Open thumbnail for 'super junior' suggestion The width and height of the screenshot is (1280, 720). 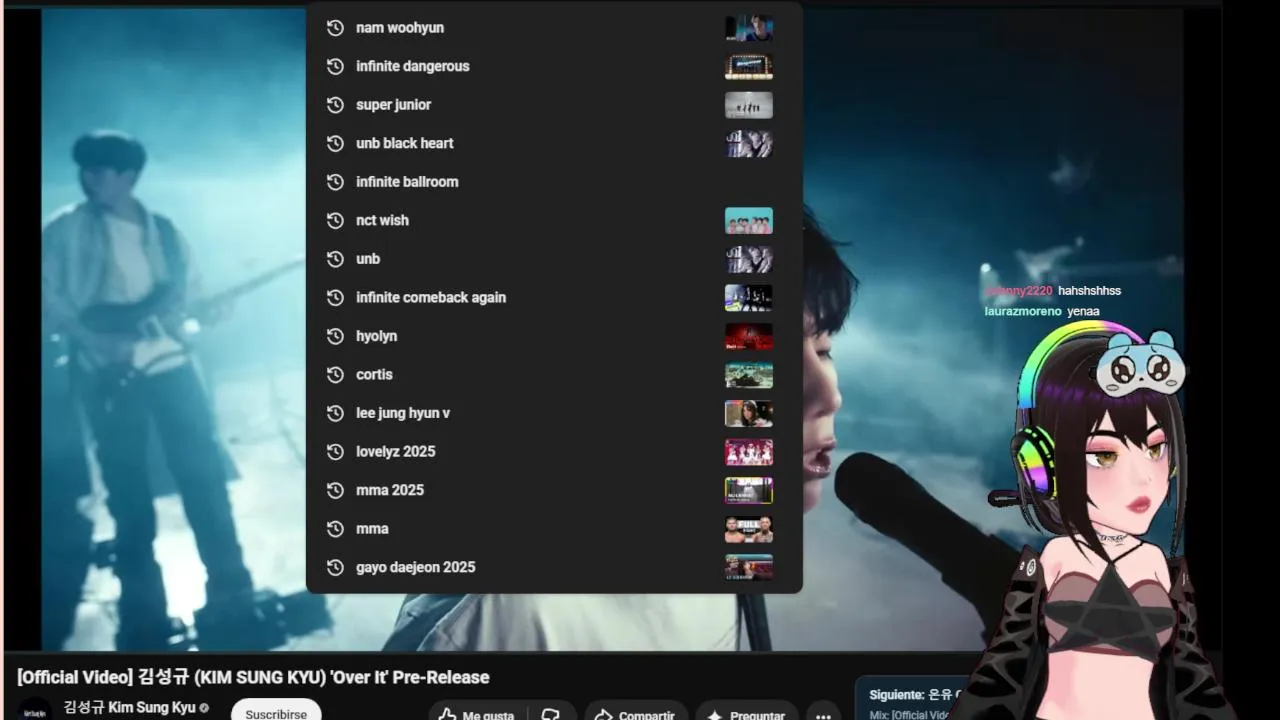(749, 105)
